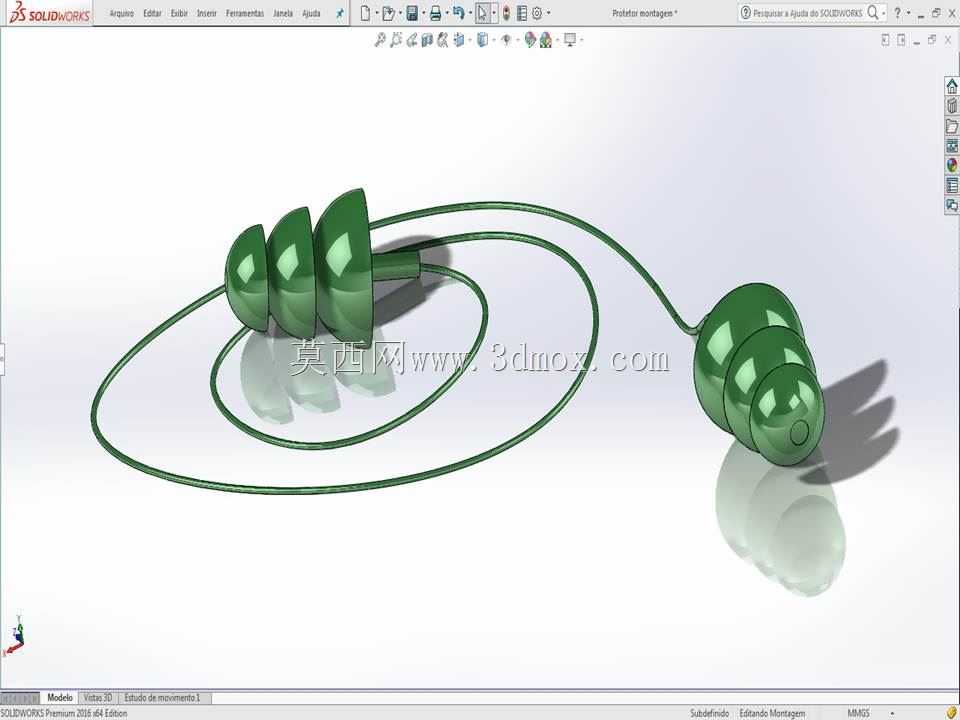Click the Help question mark icon
The image size is (960, 720).
pos(898,13)
